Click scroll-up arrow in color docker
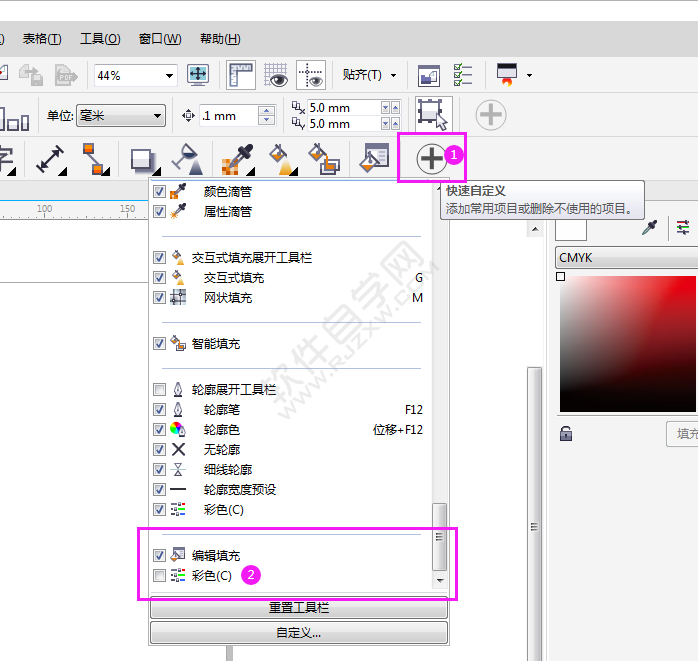The image size is (698, 661). (535, 230)
